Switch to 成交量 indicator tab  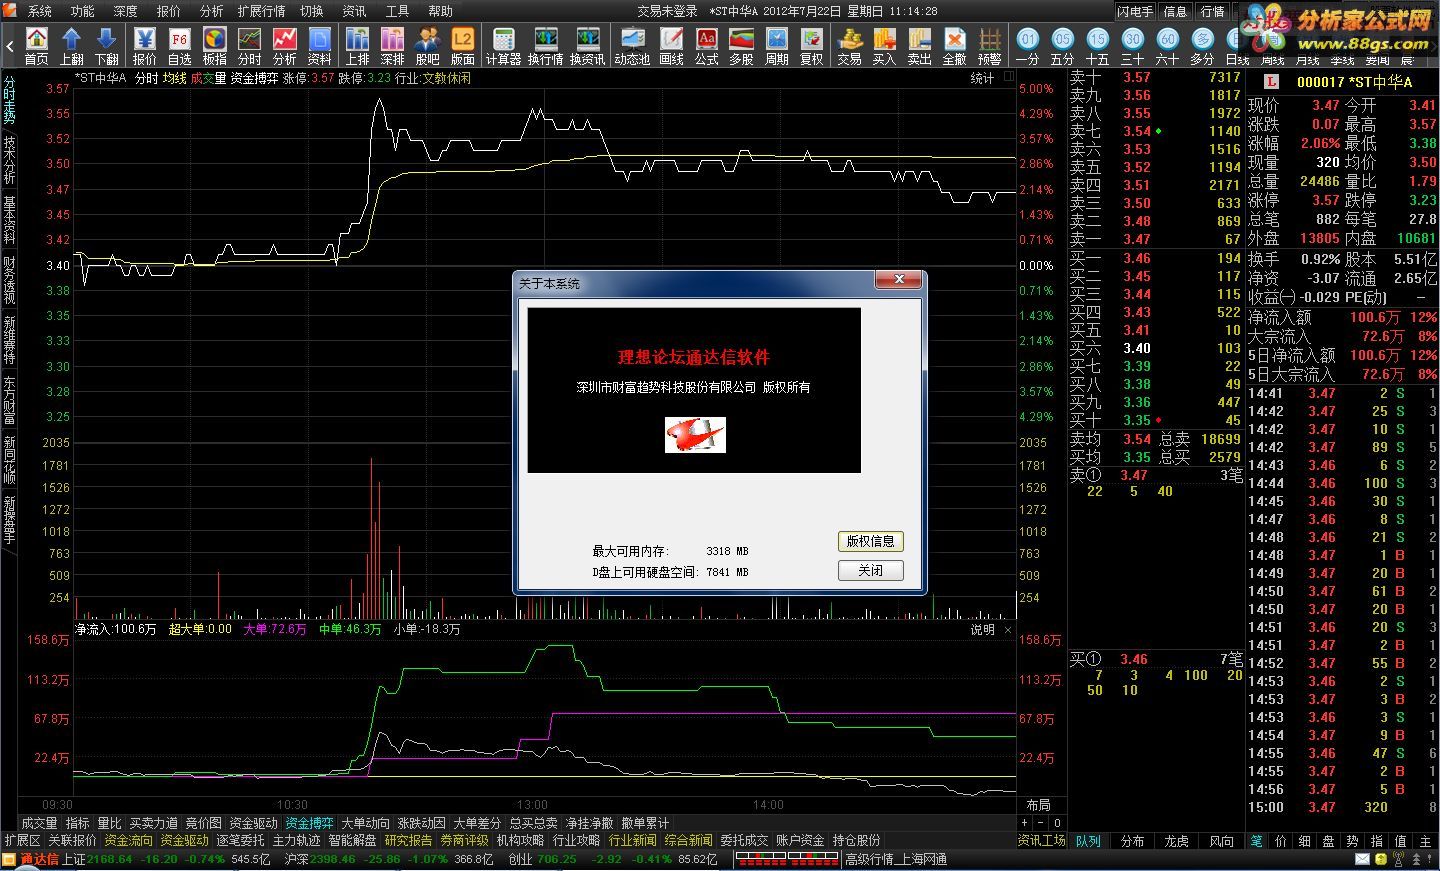pos(39,823)
